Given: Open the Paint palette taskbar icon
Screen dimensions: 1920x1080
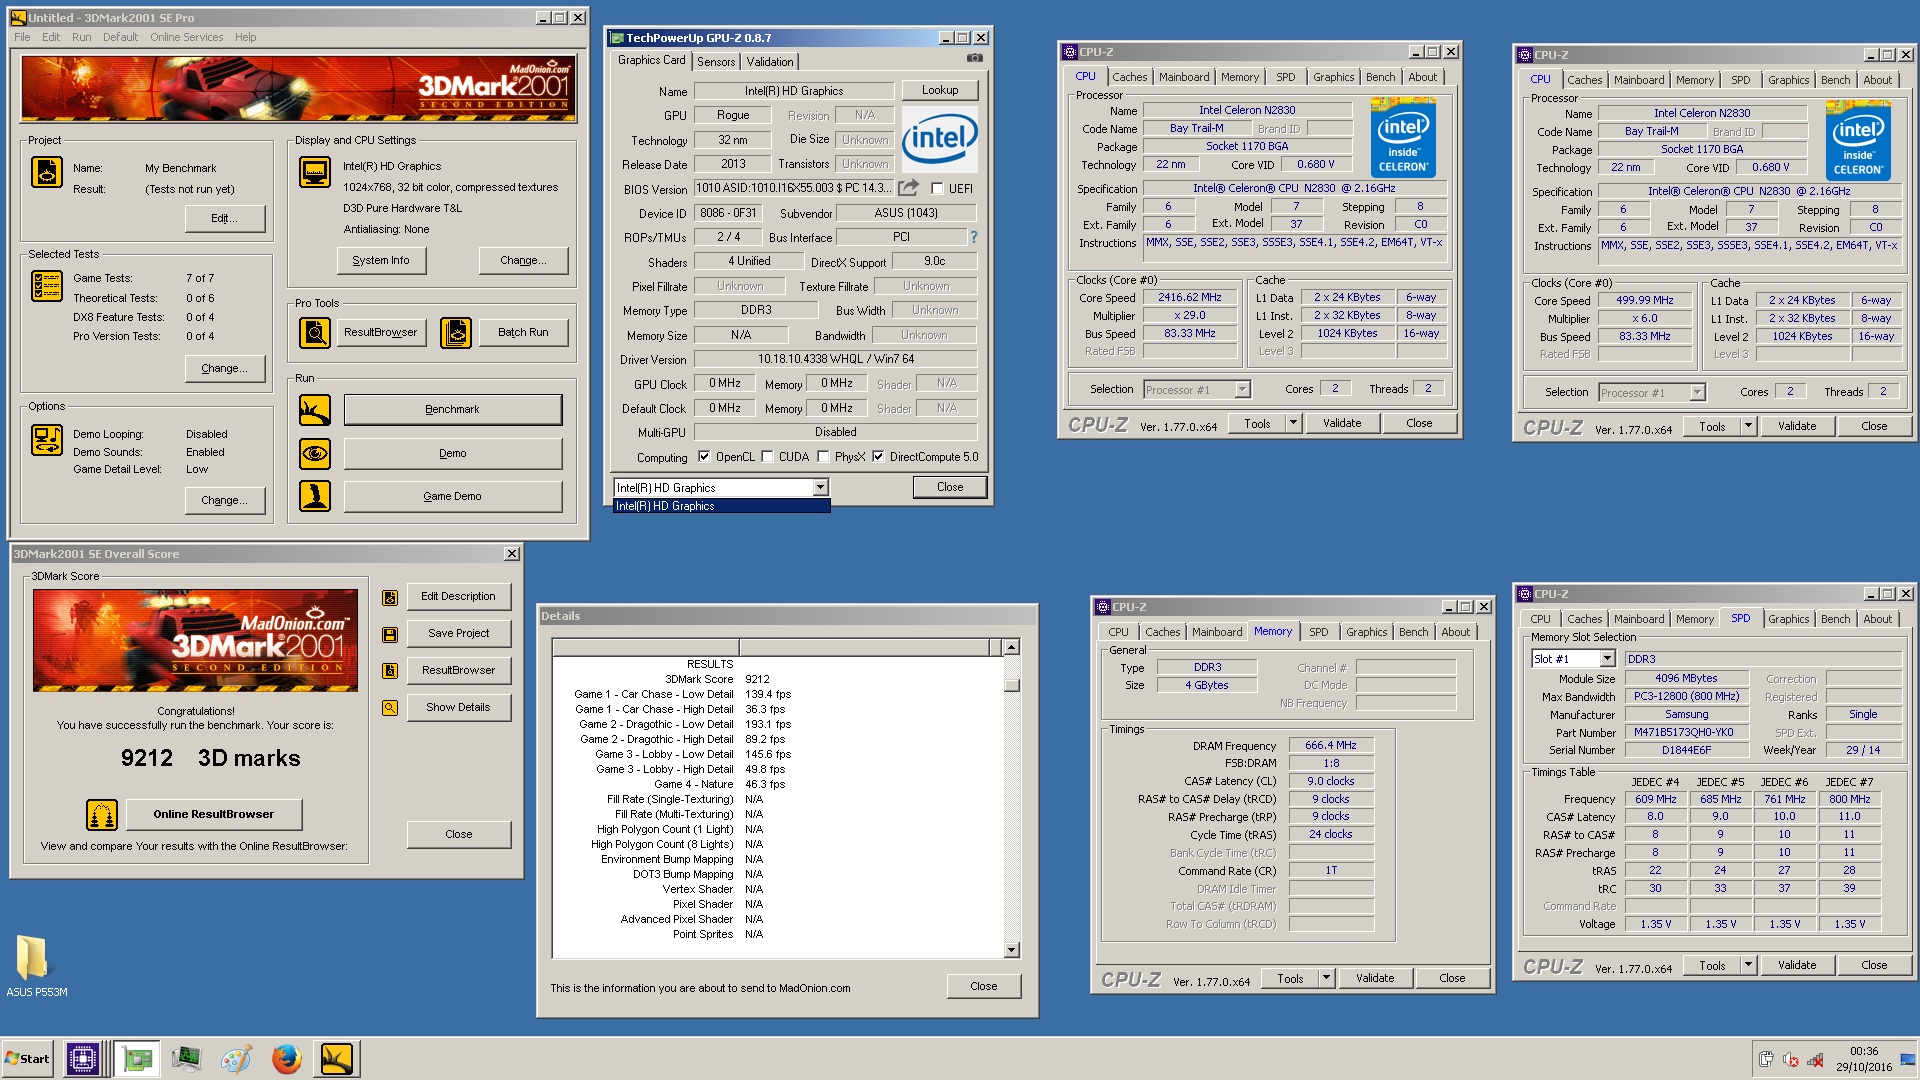Looking at the screenshot, I should tap(237, 1059).
